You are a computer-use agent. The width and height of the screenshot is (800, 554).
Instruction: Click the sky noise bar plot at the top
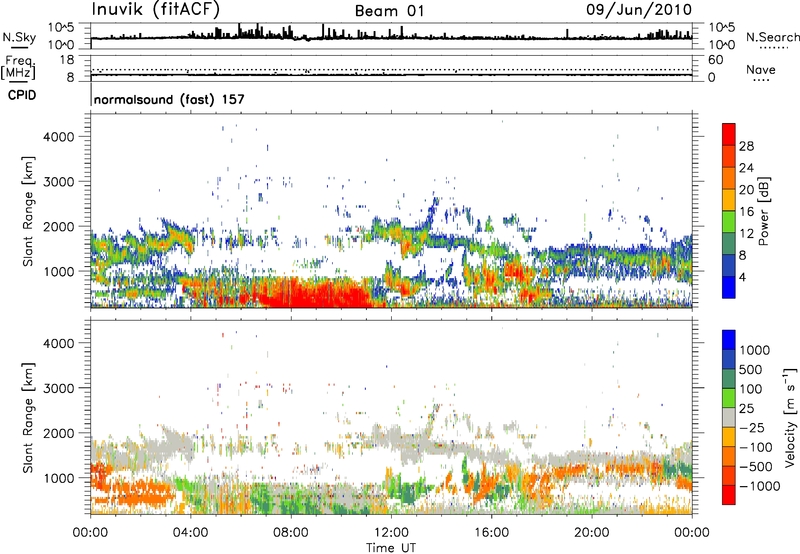pos(391,36)
